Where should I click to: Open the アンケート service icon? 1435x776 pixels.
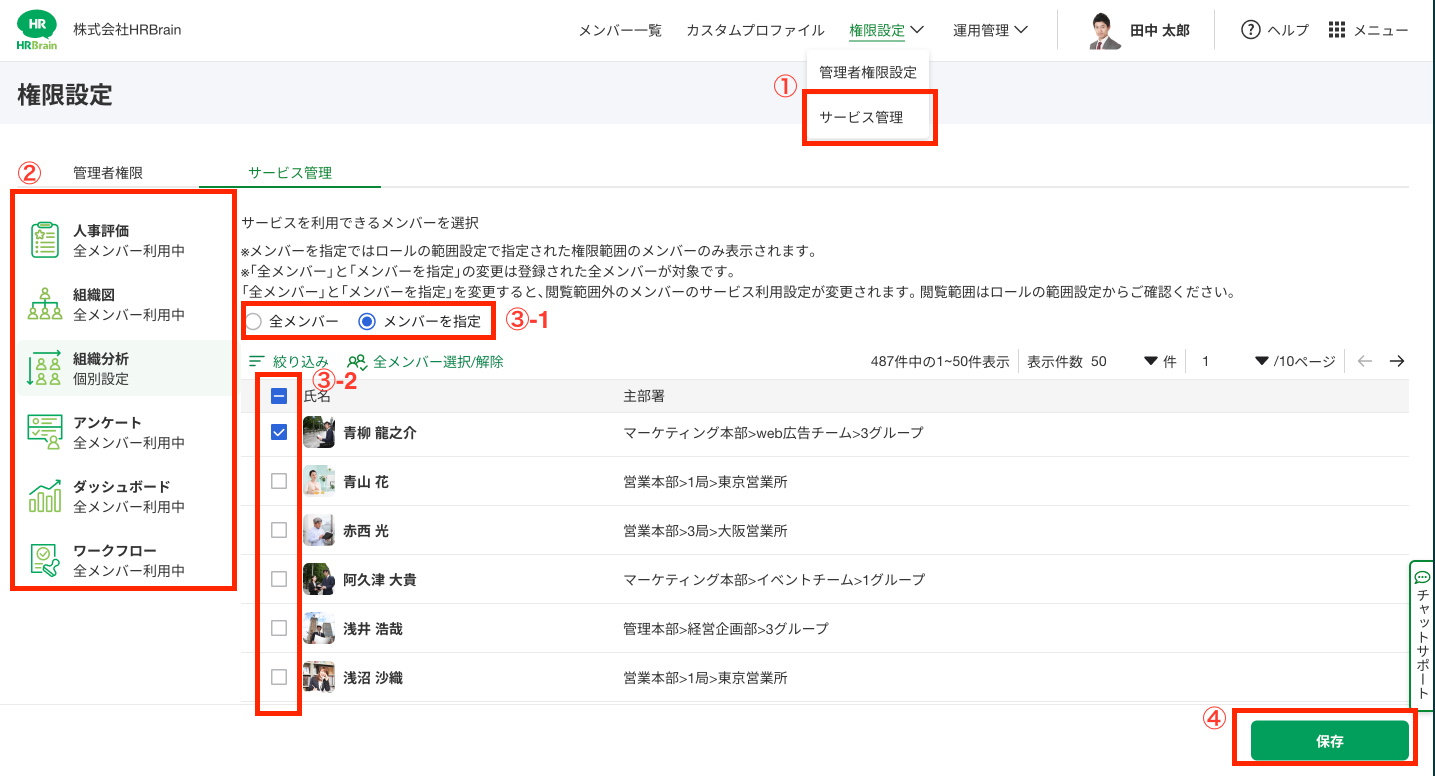click(x=45, y=432)
